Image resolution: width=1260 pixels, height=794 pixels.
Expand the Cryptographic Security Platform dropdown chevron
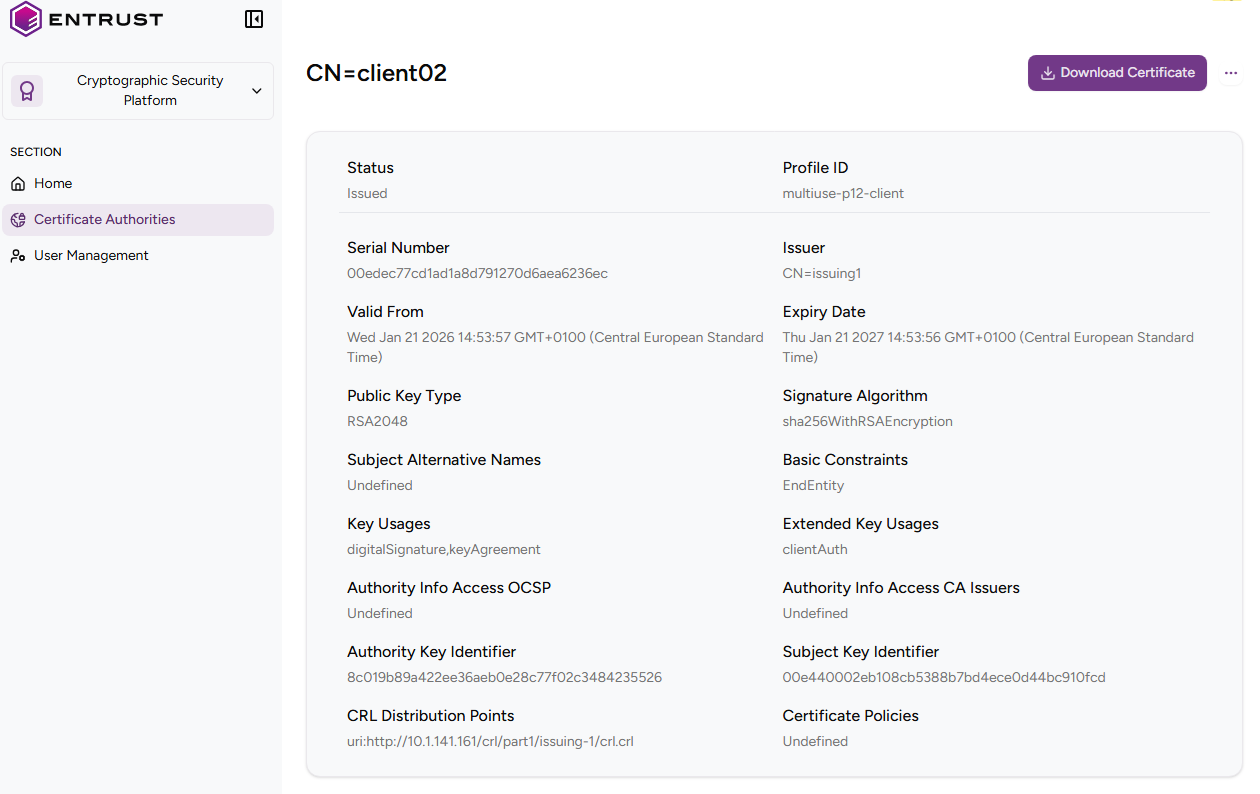pyautogui.click(x=257, y=91)
